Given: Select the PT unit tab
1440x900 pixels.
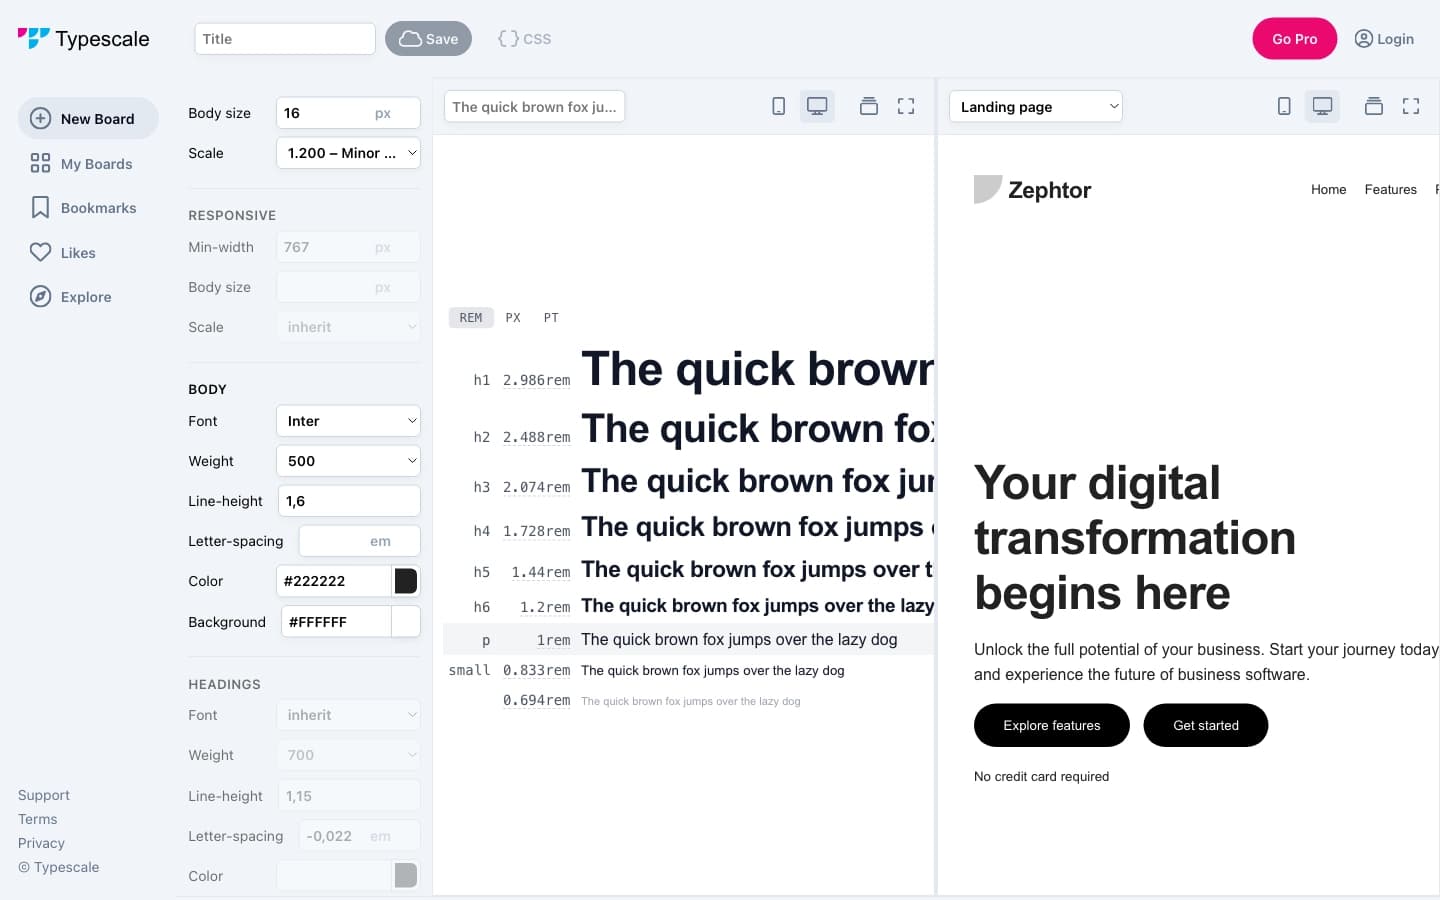Looking at the screenshot, I should [x=551, y=317].
